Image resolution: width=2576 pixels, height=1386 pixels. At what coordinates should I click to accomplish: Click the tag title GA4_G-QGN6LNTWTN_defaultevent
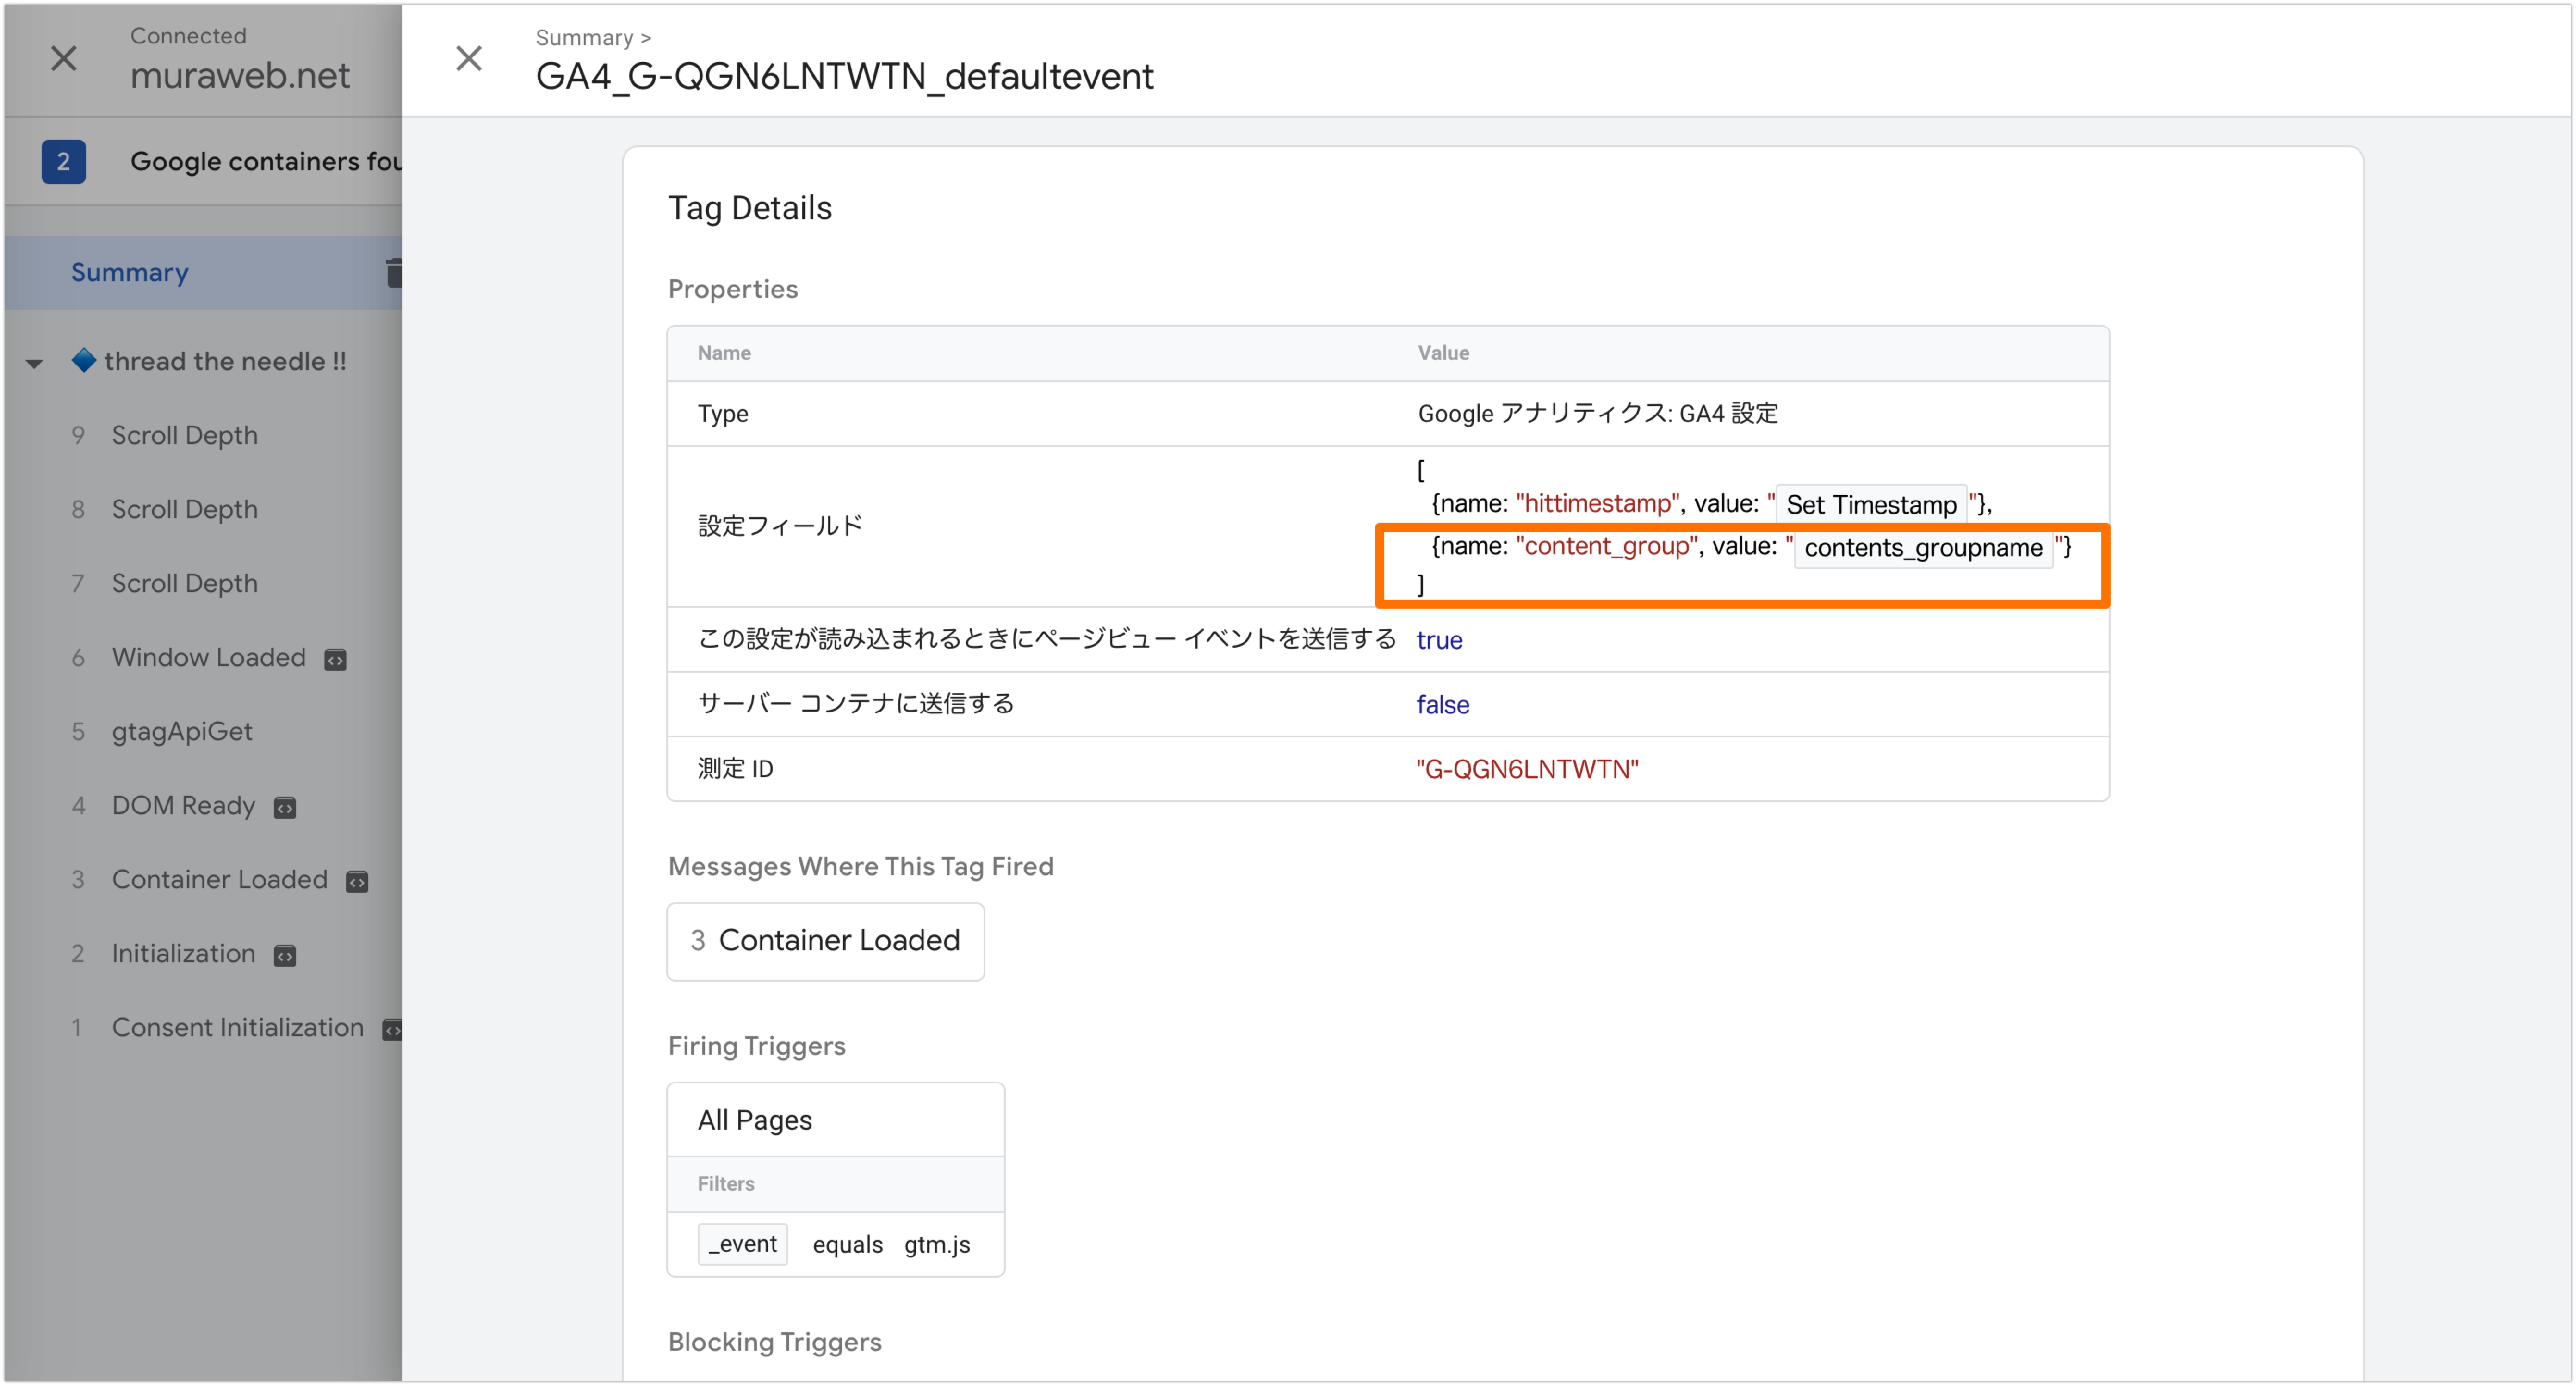coord(844,76)
